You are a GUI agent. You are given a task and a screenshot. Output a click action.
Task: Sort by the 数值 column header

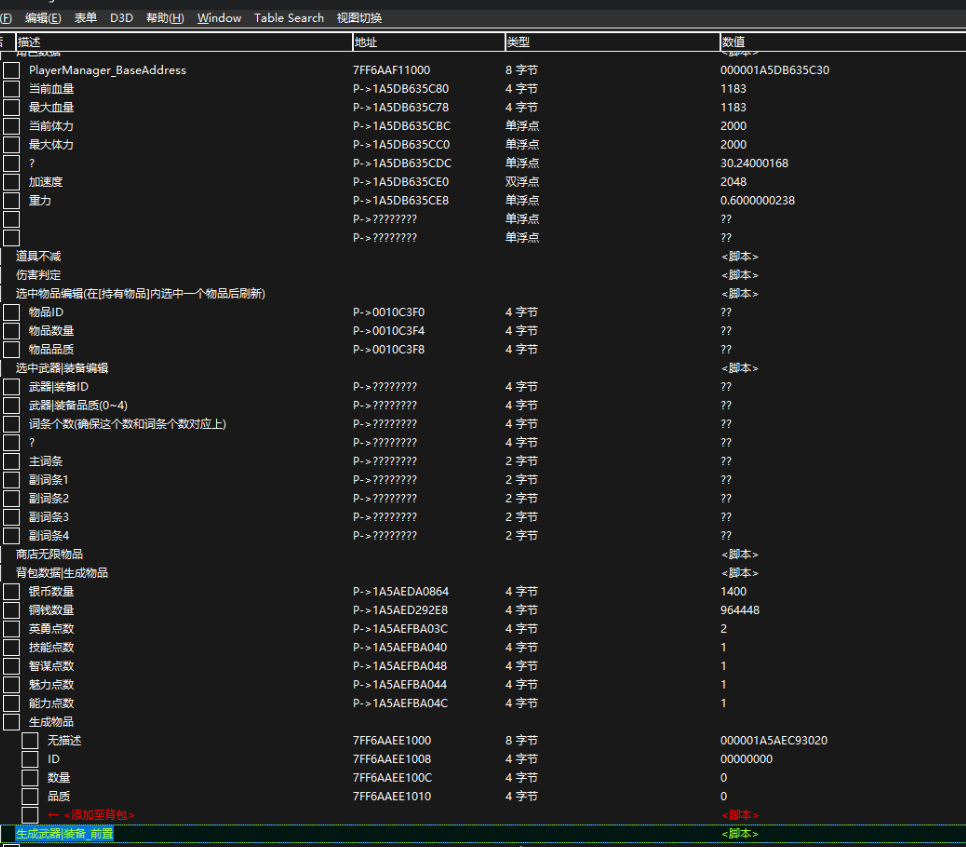tap(733, 42)
